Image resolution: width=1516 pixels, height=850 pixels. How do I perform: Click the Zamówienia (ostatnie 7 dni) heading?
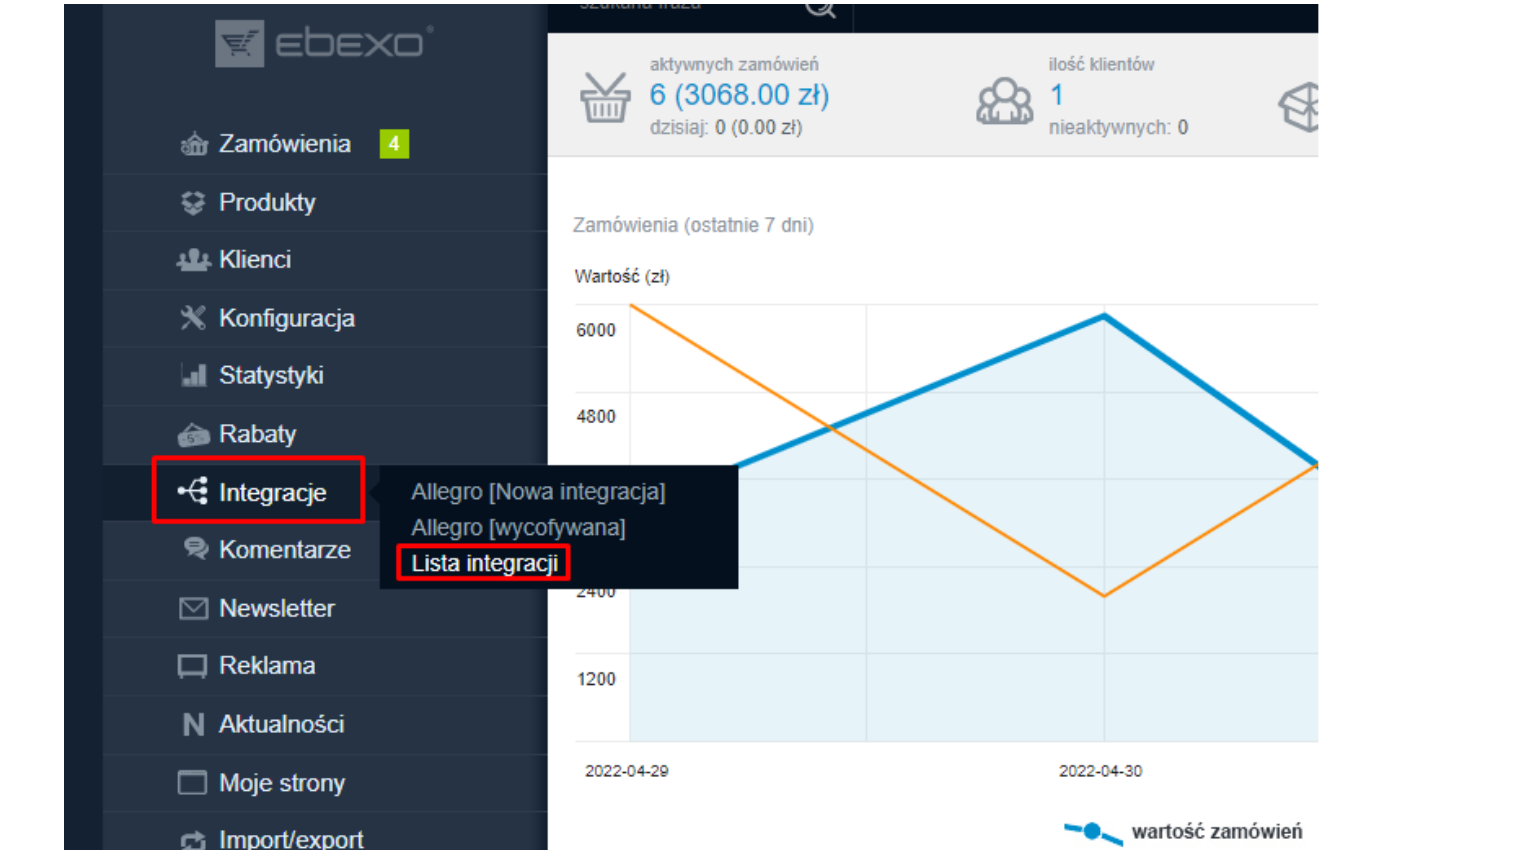[x=693, y=225]
